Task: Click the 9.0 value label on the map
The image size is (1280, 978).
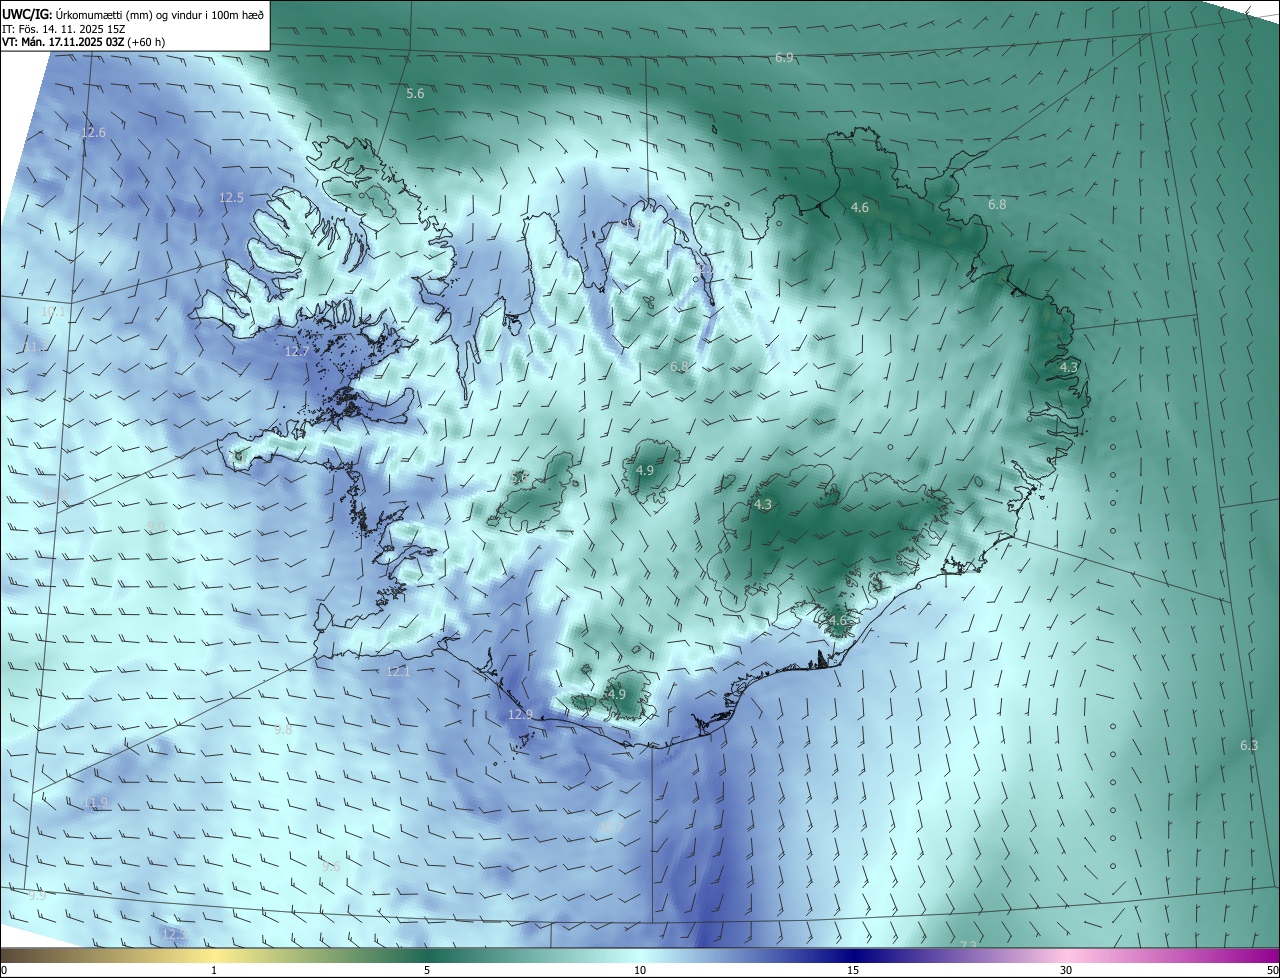Action: [x=156, y=526]
